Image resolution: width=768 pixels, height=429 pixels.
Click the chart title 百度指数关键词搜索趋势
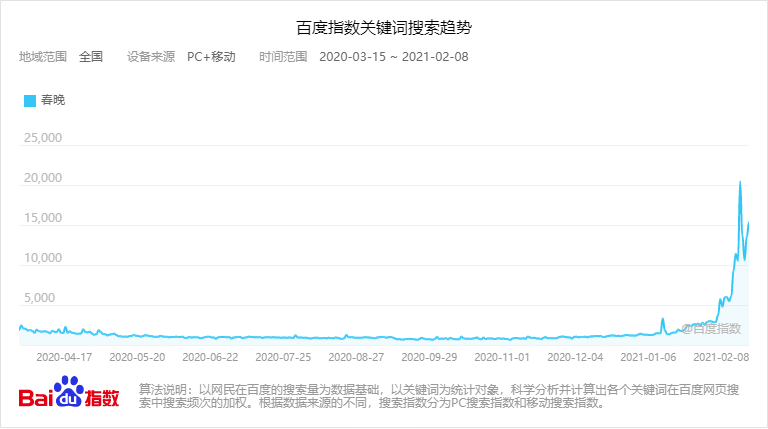pyautogui.click(x=383, y=26)
